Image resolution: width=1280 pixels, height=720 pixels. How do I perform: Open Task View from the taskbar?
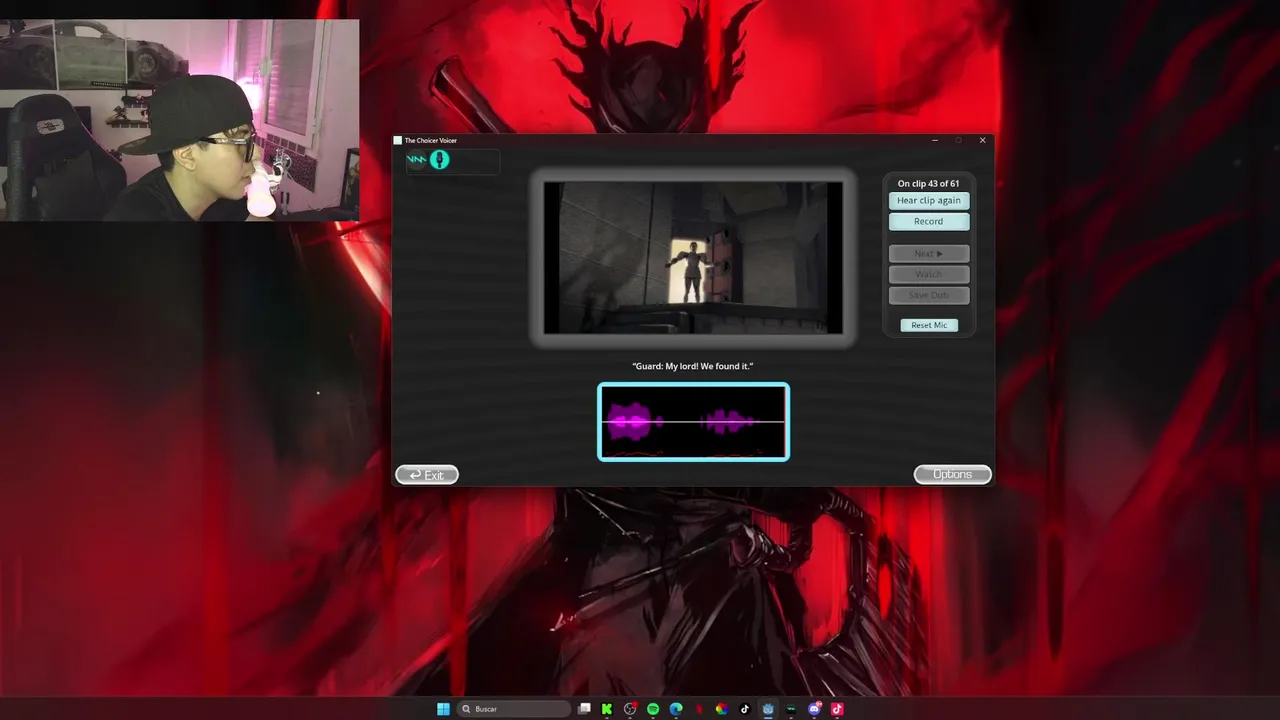(584, 709)
